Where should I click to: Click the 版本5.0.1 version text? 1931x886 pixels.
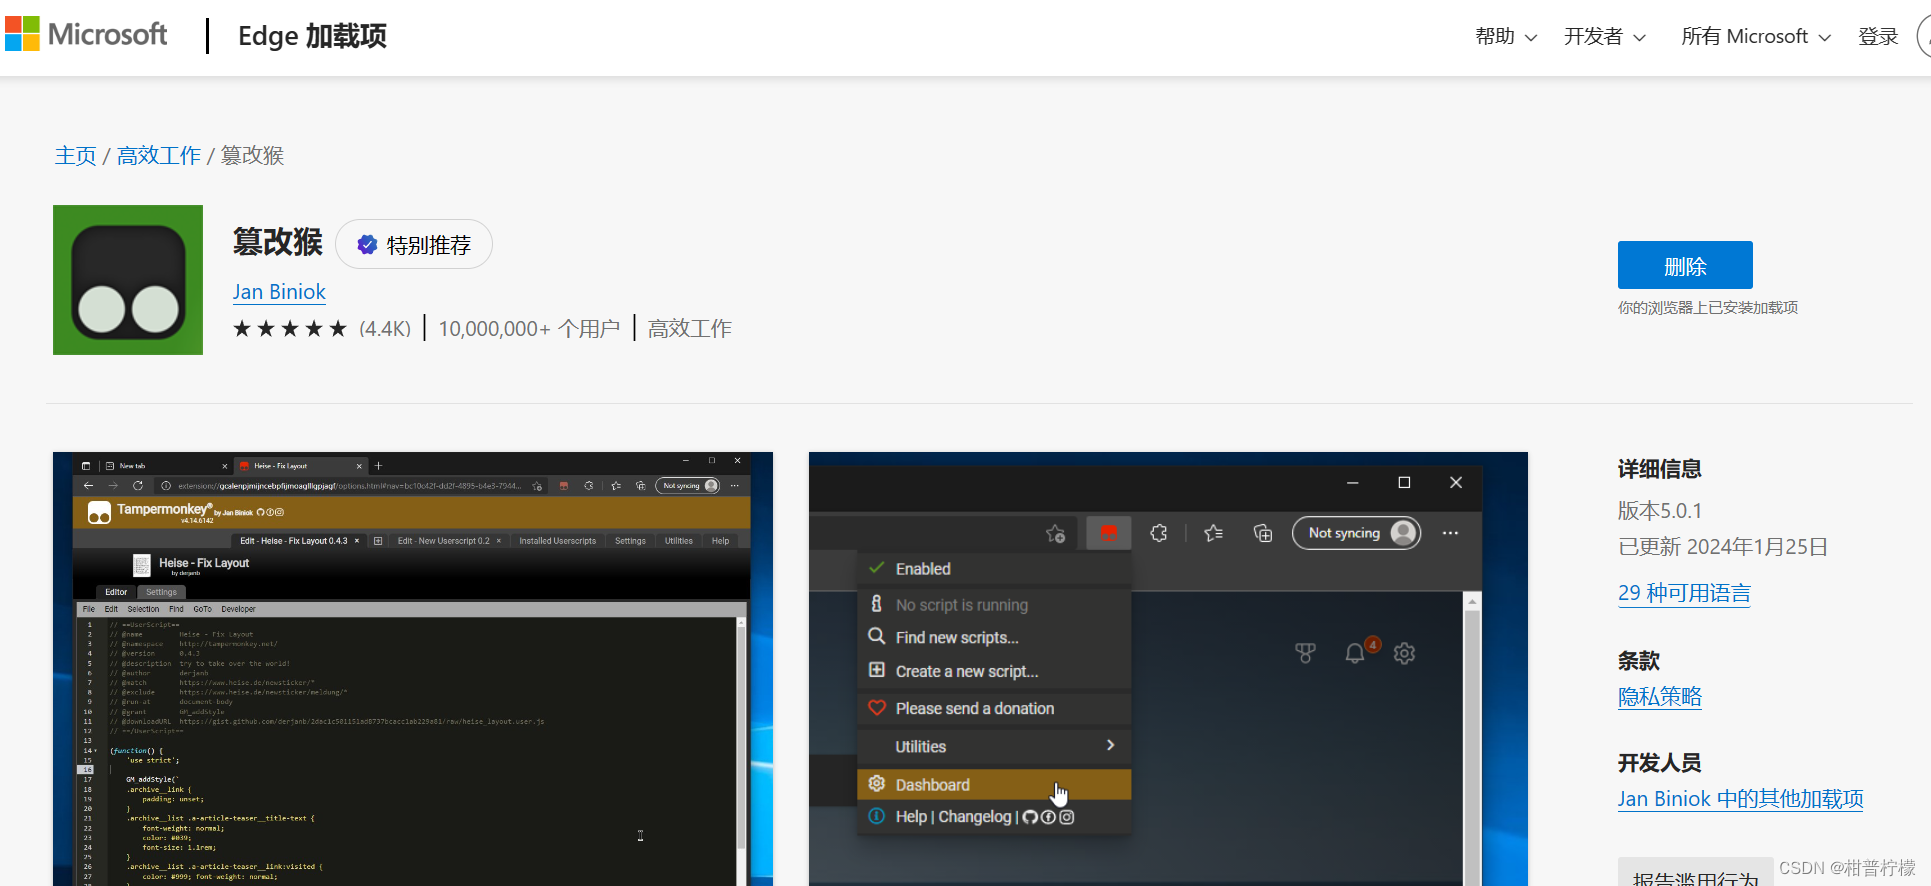coord(1660,511)
